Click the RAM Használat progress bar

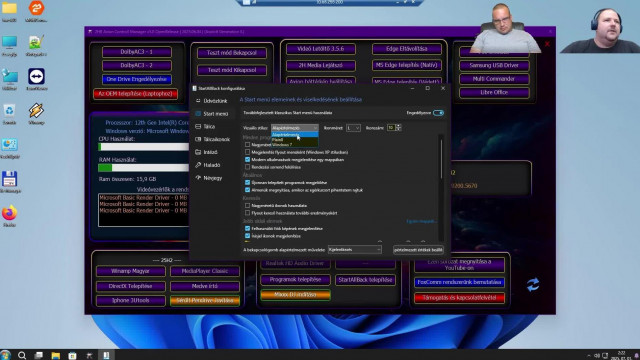144,168
